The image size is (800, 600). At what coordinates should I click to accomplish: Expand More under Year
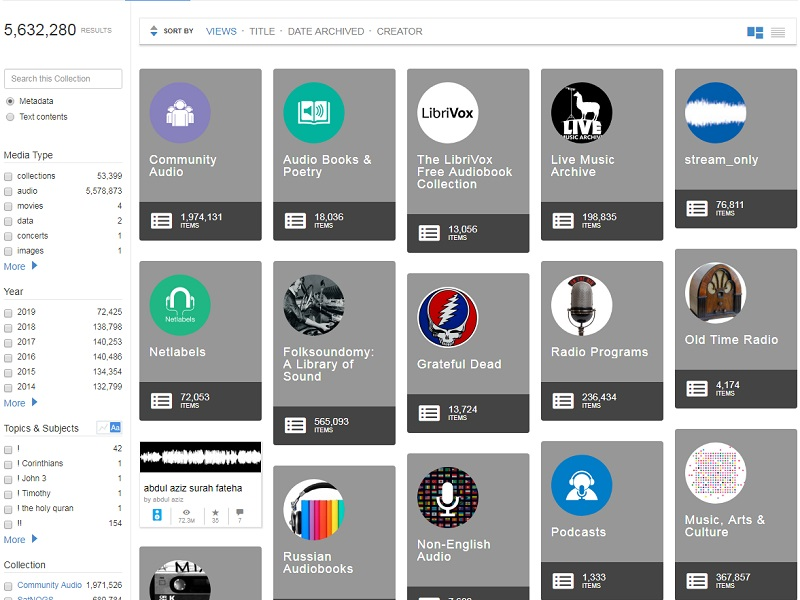20,403
